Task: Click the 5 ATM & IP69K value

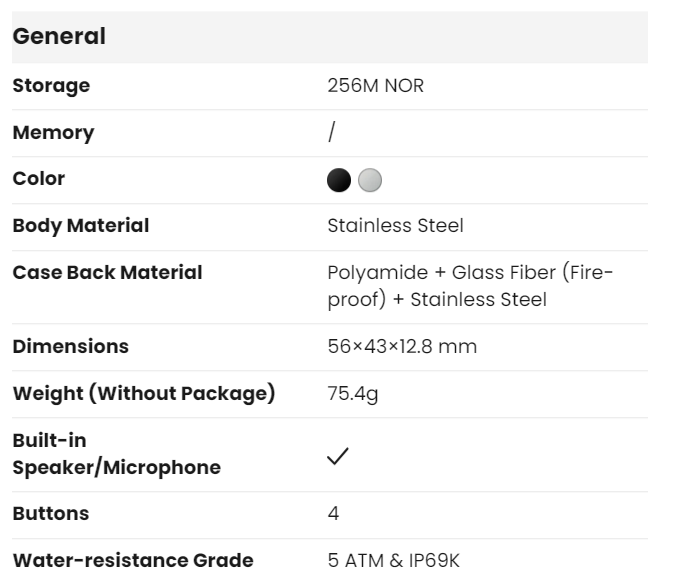Action: (x=393, y=560)
